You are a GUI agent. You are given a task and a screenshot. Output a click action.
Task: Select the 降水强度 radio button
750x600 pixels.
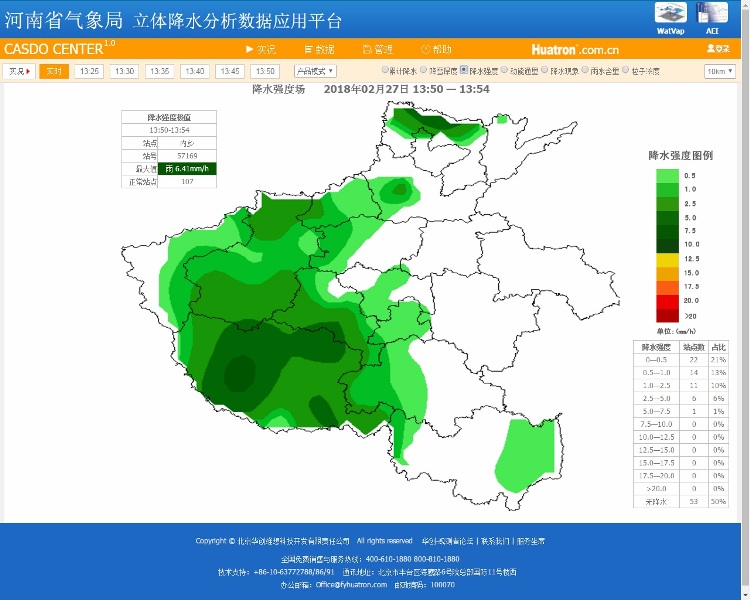click(x=462, y=71)
